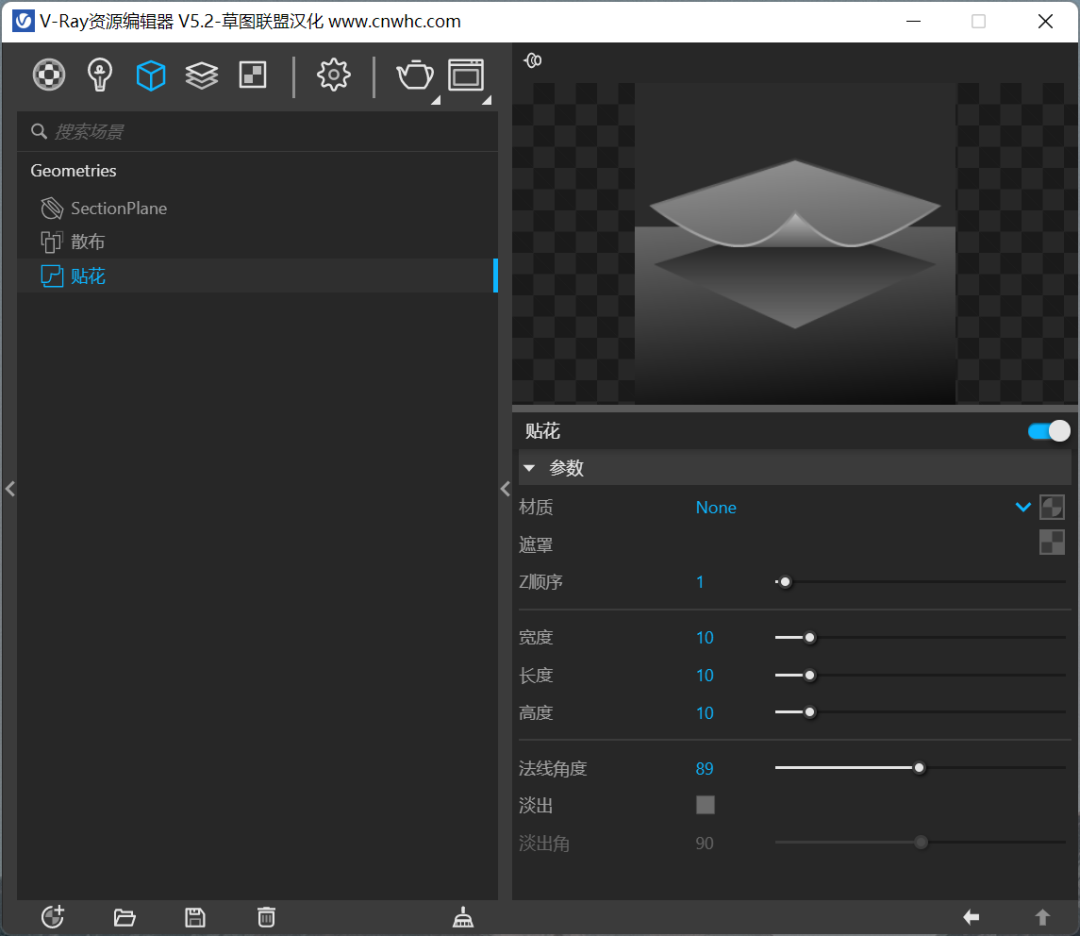This screenshot has height=936, width=1080.
Task: Click the save asset disk icon
Action: [195, 917]
